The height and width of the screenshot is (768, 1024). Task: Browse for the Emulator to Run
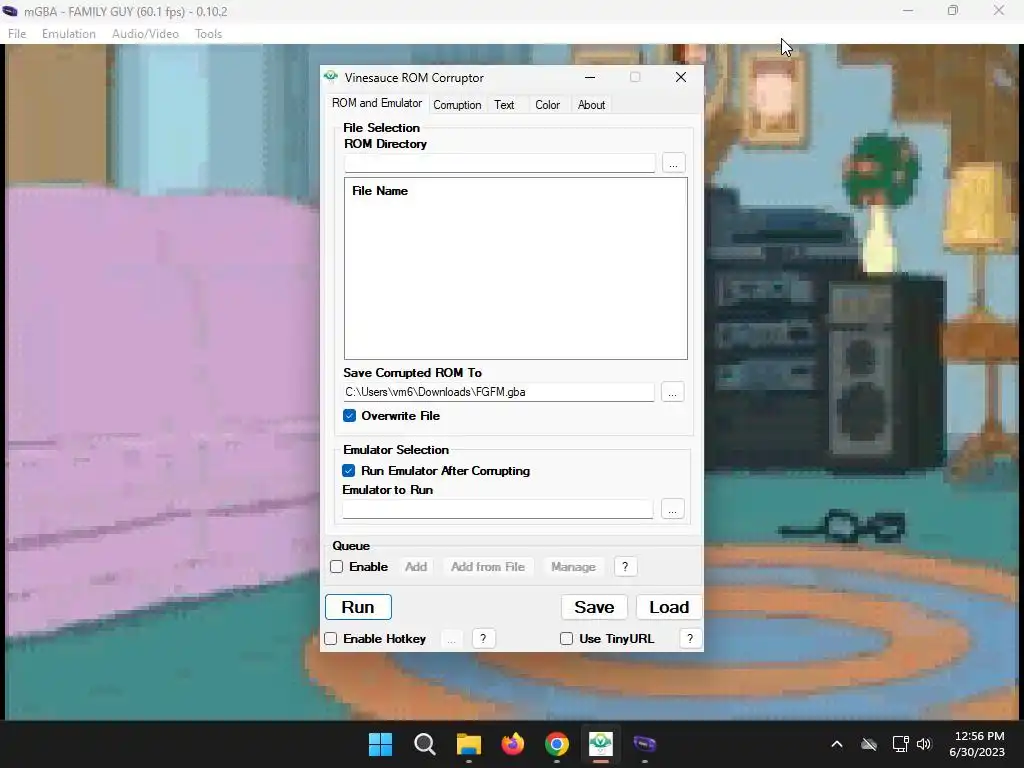point(673,509)
